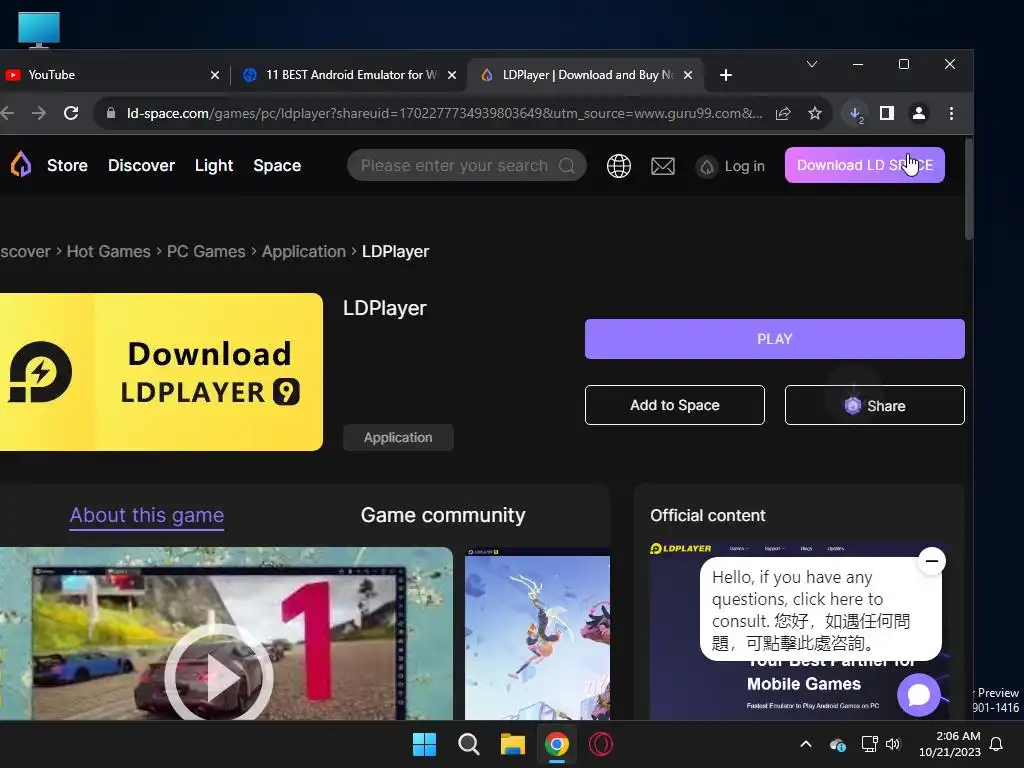Screen dimensions: 1024x768
Task: Open Windows Start menu
Action: (x=424, y=744)
